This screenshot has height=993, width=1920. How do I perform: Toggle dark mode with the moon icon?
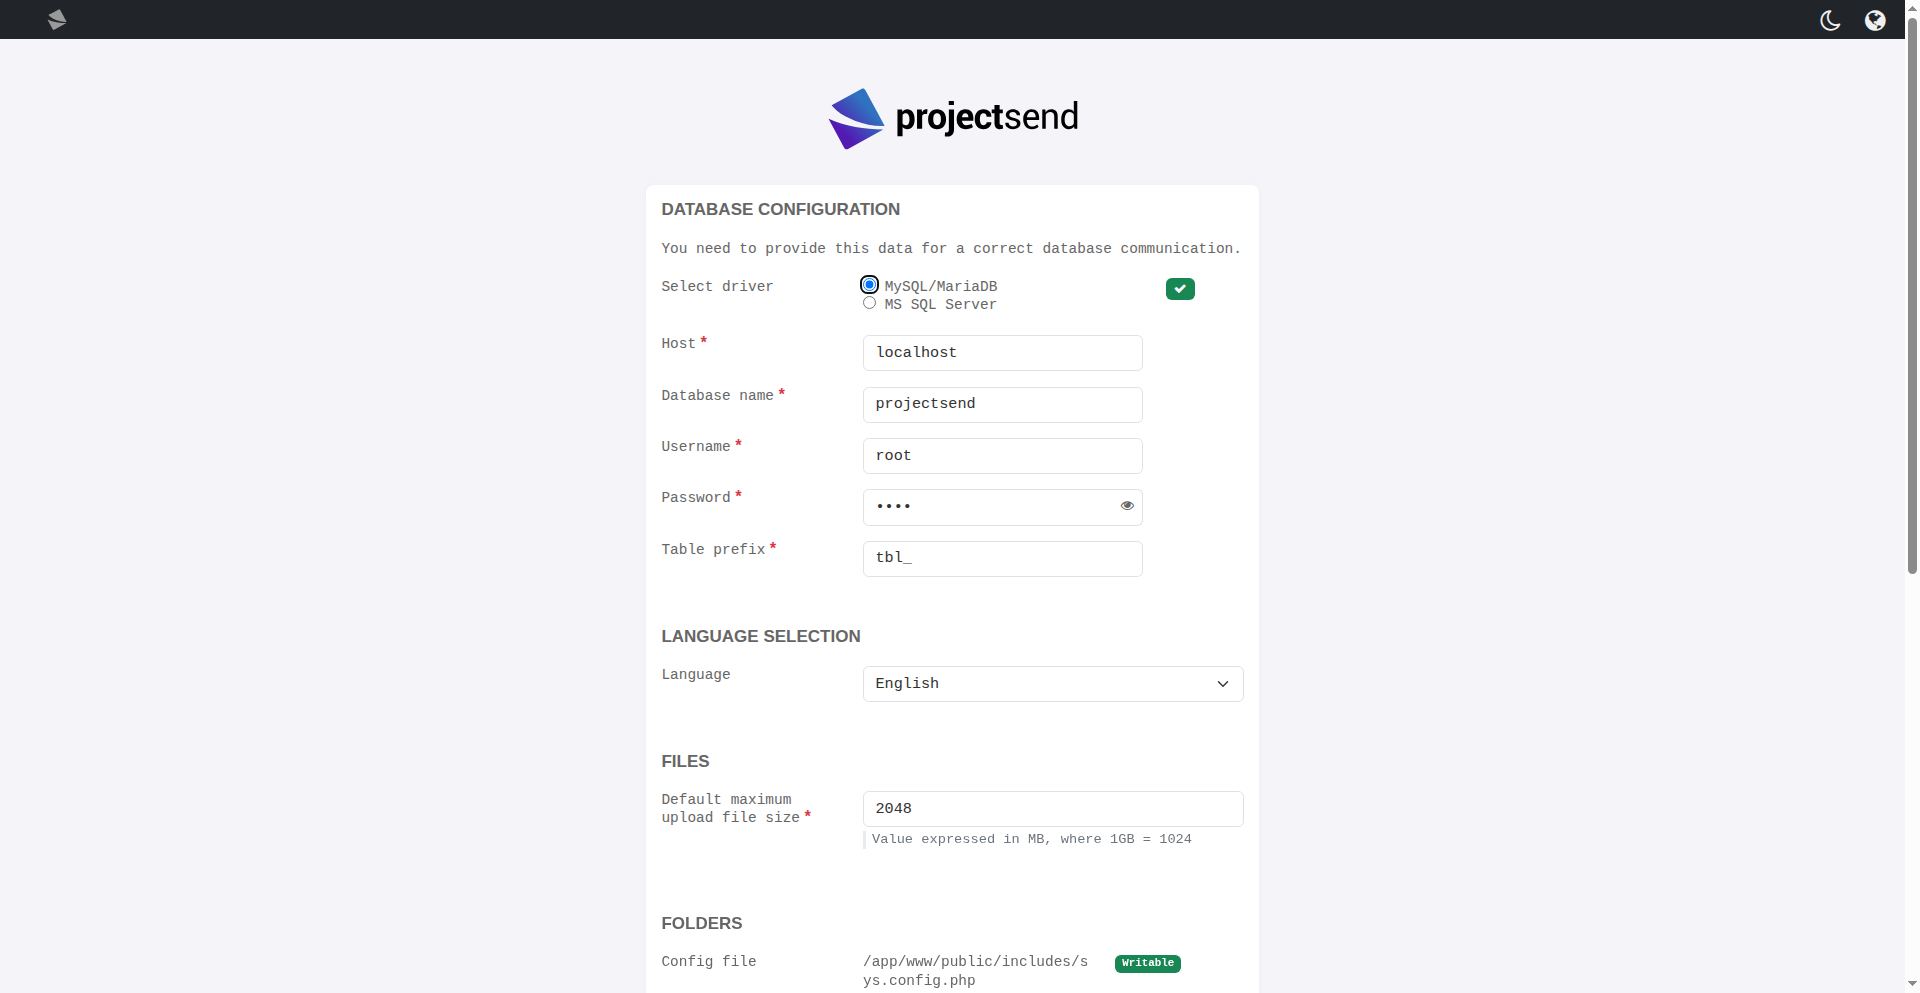tap(1830, 20)
